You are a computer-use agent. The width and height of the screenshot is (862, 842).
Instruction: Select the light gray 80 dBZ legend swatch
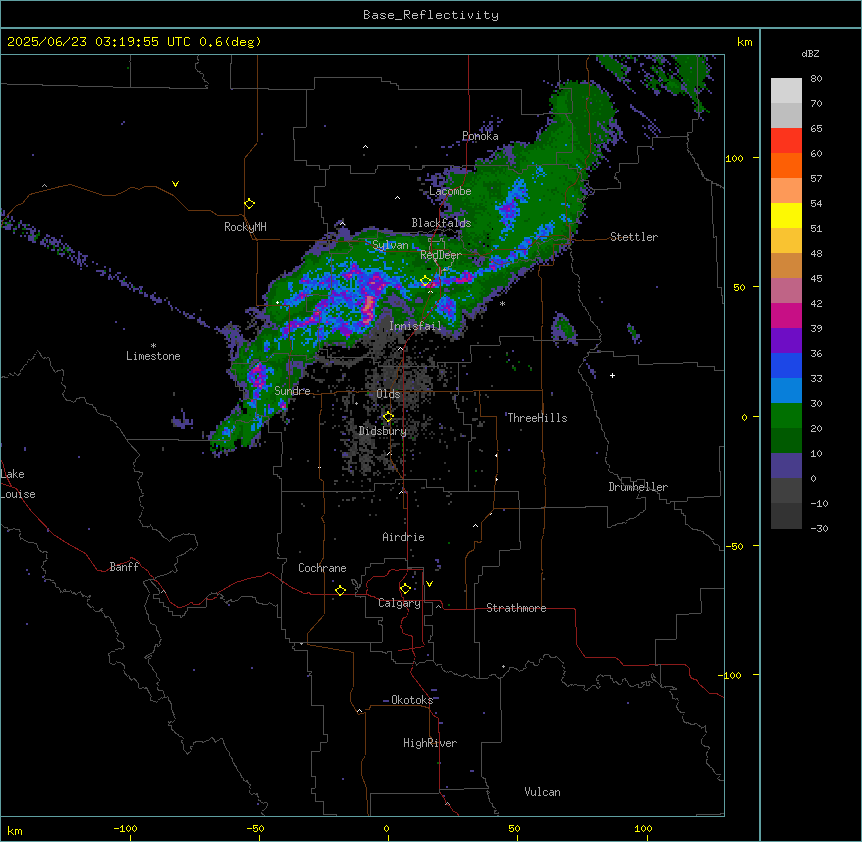point(786,91)
